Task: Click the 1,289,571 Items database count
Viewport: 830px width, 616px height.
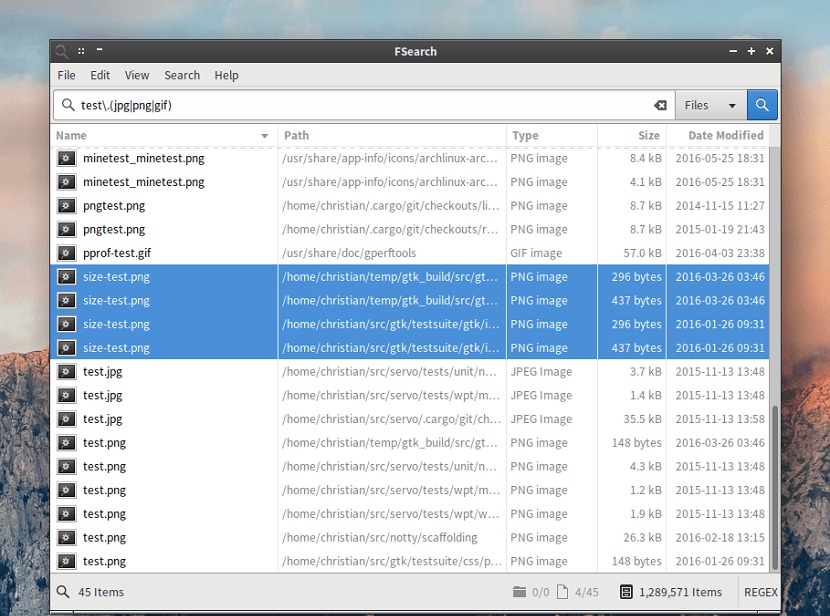Action: tap(680, 592)
